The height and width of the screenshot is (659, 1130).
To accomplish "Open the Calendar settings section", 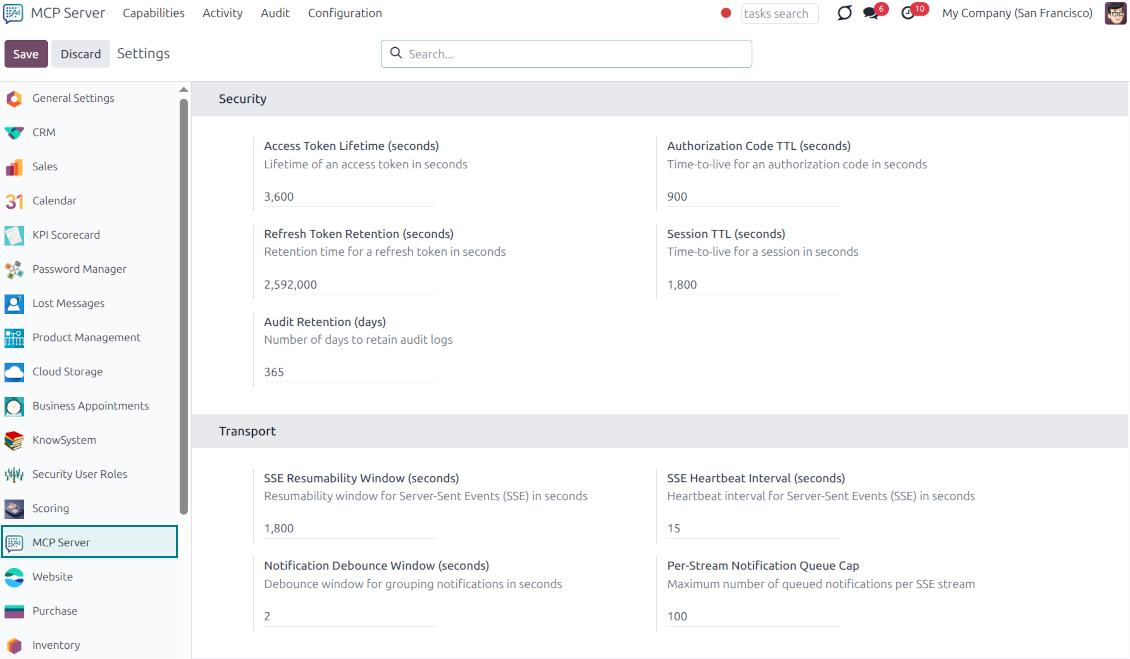I will [55, 201].
